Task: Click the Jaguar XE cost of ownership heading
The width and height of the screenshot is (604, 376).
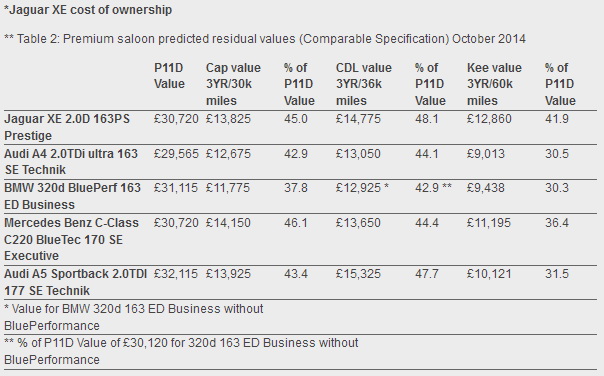Action: coord(88,10)
